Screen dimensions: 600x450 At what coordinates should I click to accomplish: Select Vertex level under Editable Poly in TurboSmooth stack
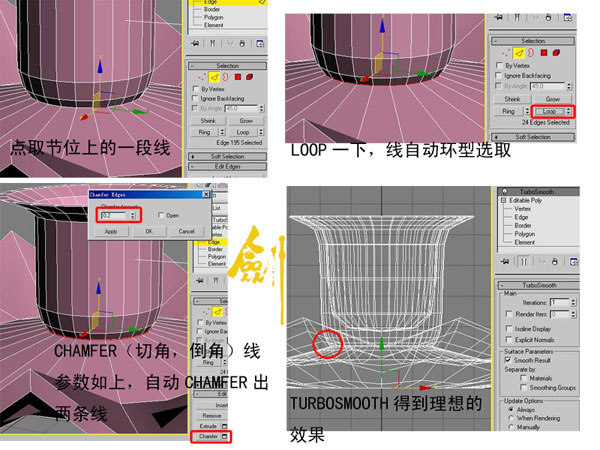[x=522, y=209]
